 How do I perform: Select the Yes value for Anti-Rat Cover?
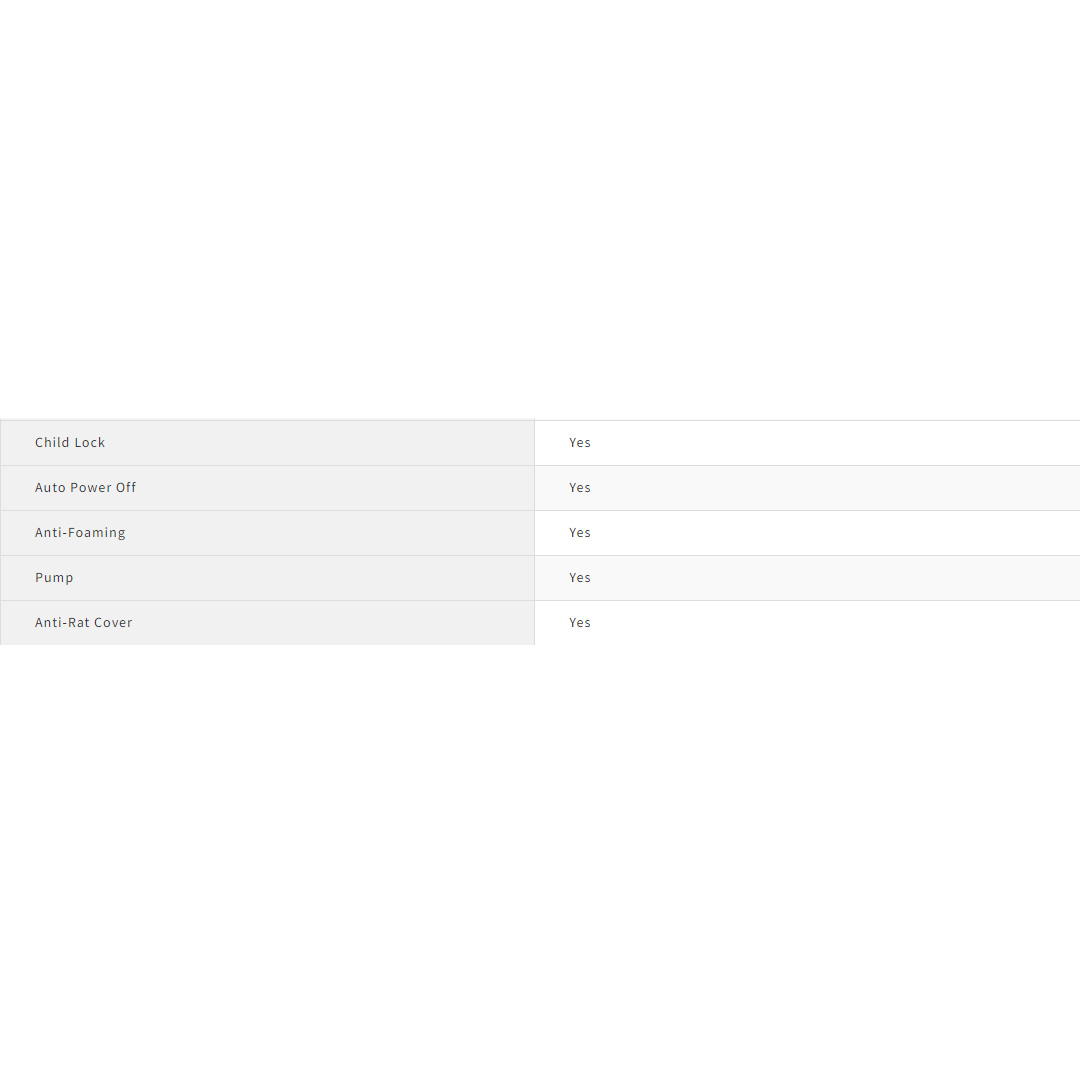tap(580, 622)
